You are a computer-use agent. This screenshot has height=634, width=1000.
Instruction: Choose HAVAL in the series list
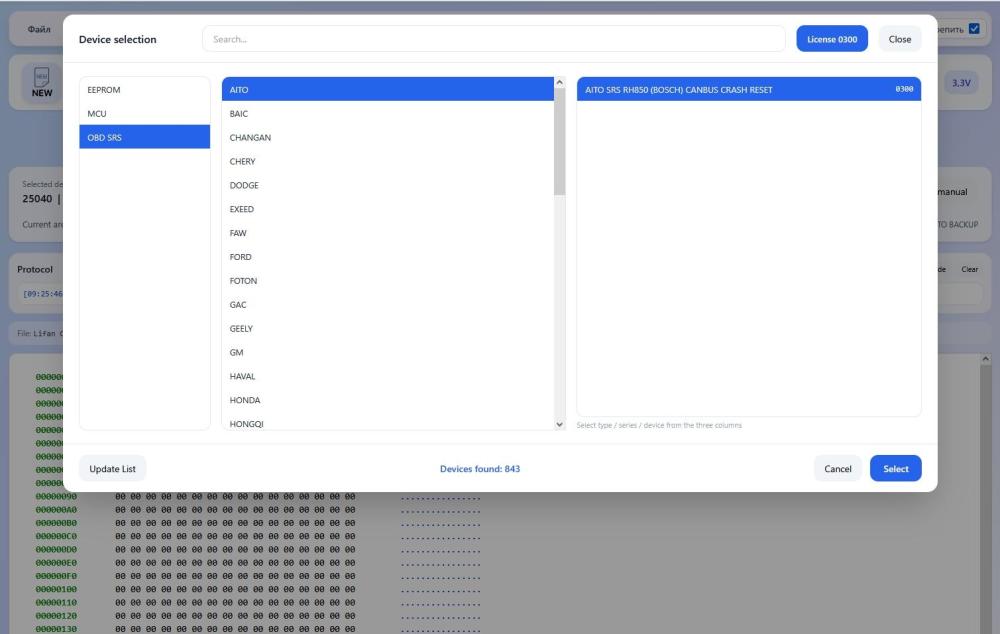[x=388, y=376]
